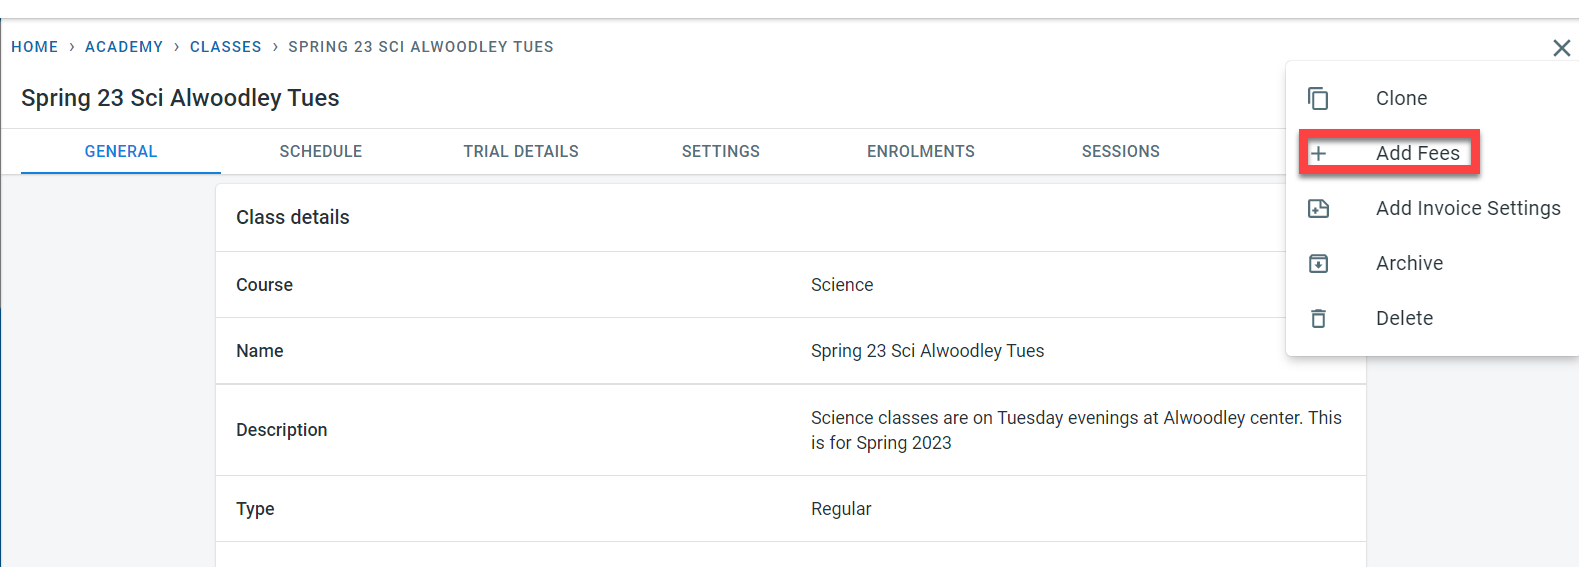Select the General tab
1579x567 pixels.
tap(120, 151)
